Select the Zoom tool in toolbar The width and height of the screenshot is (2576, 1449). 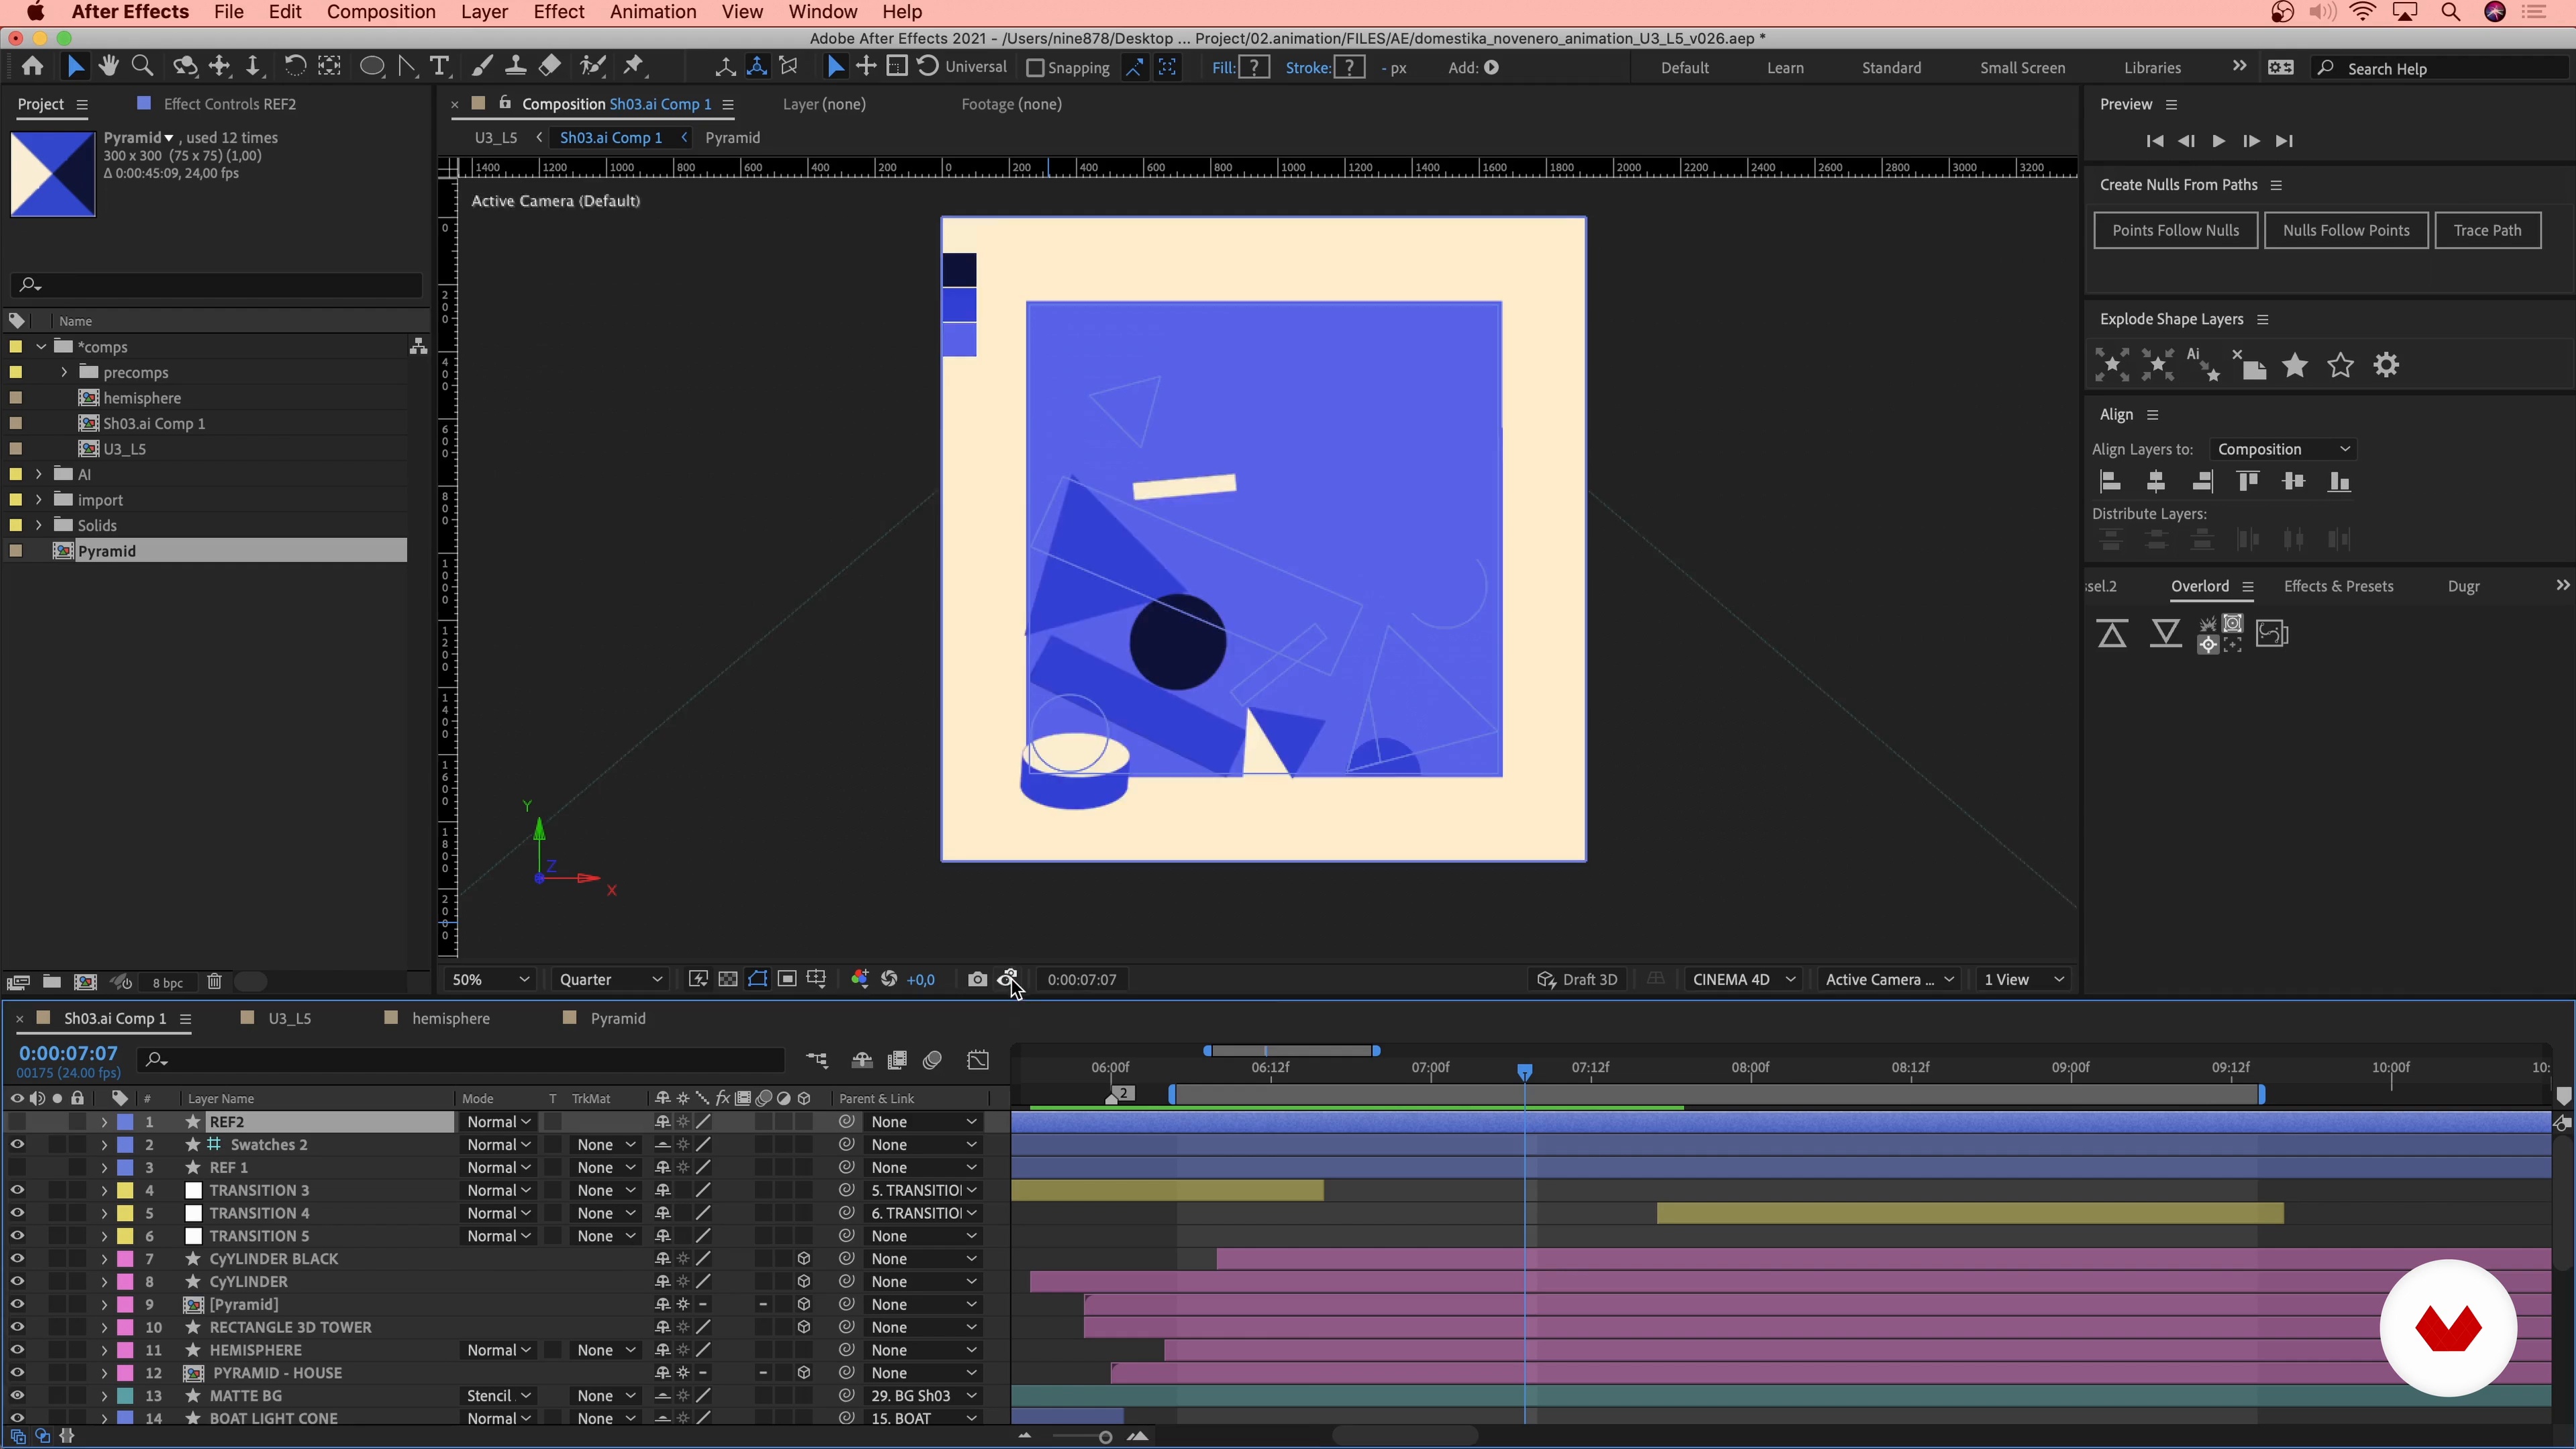click(x=143, y=66)
